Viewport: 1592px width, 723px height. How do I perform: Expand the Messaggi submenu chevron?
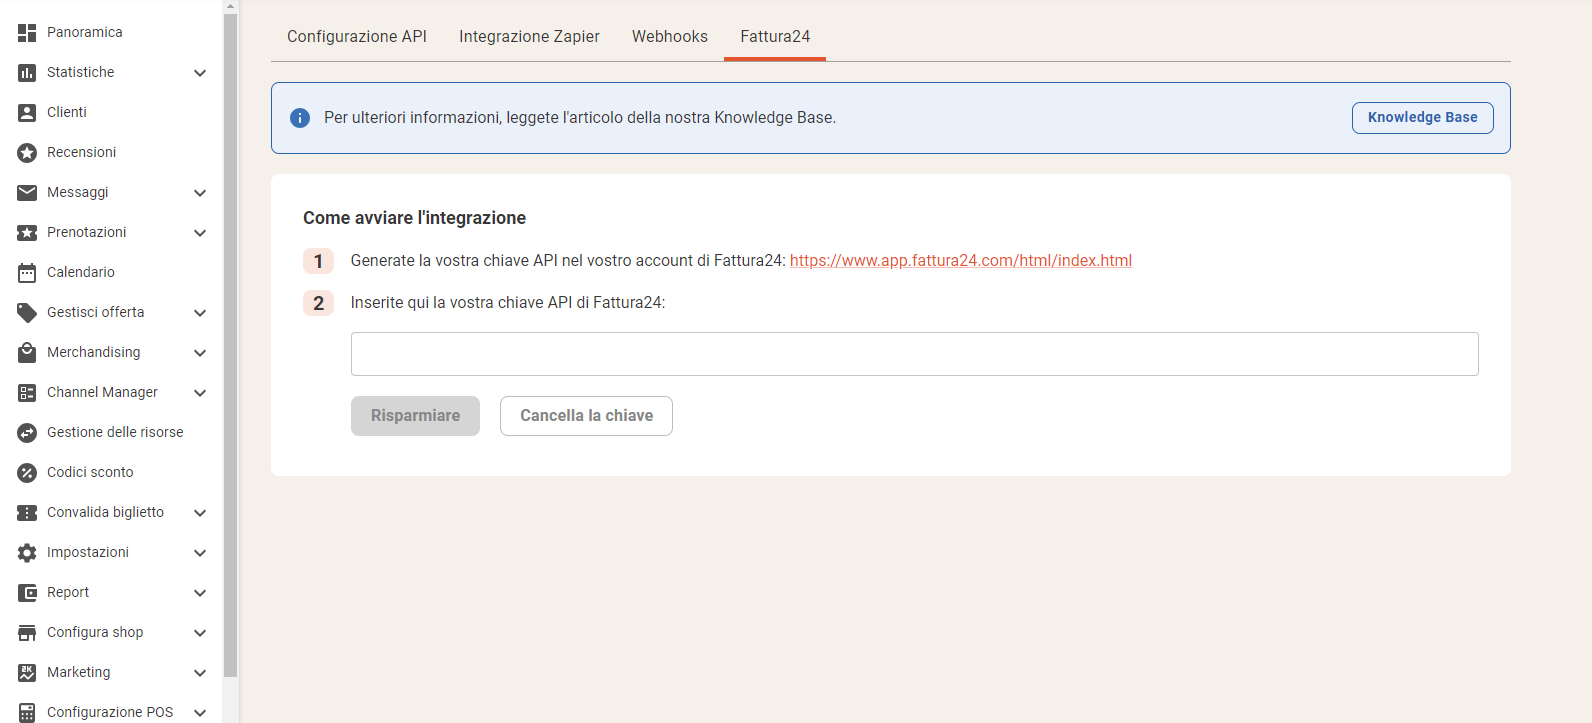click(x=200, y=193)
